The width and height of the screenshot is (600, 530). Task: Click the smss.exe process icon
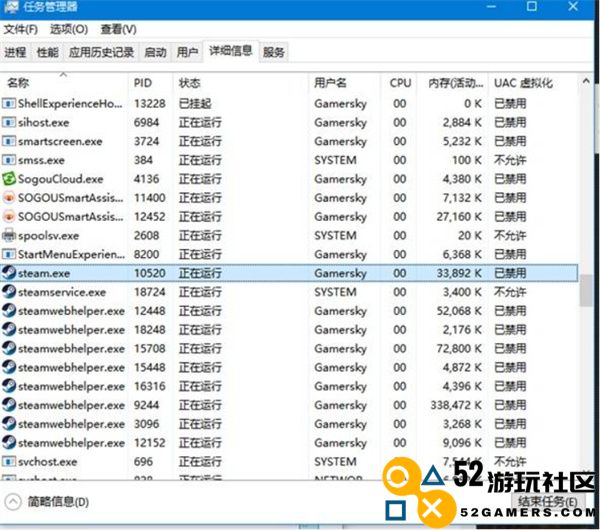[9, 160]
